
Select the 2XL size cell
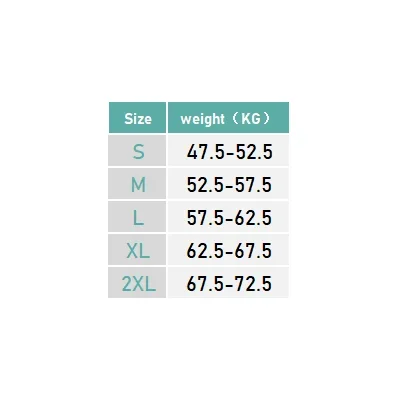point(137,282)
